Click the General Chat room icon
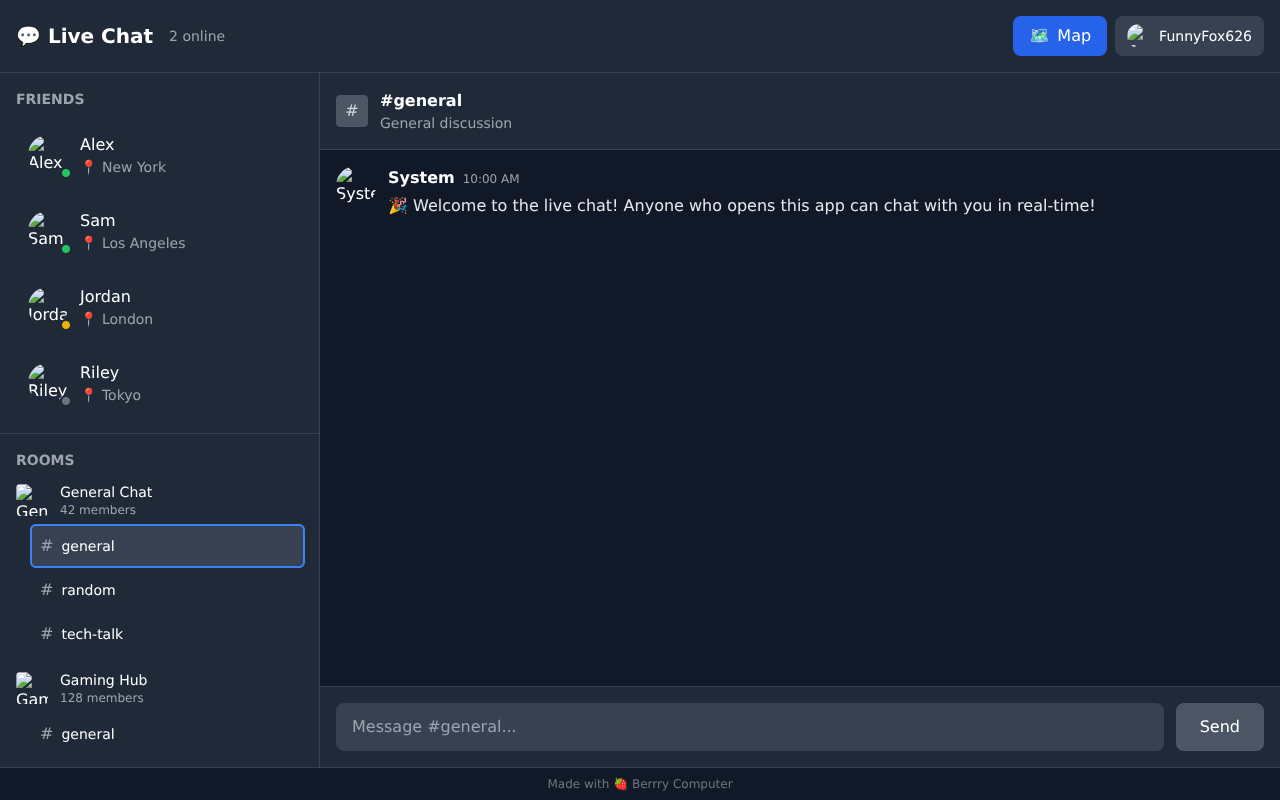This screenshot has height=800, width=1280. pyautogui.click(x=32, y=499)
